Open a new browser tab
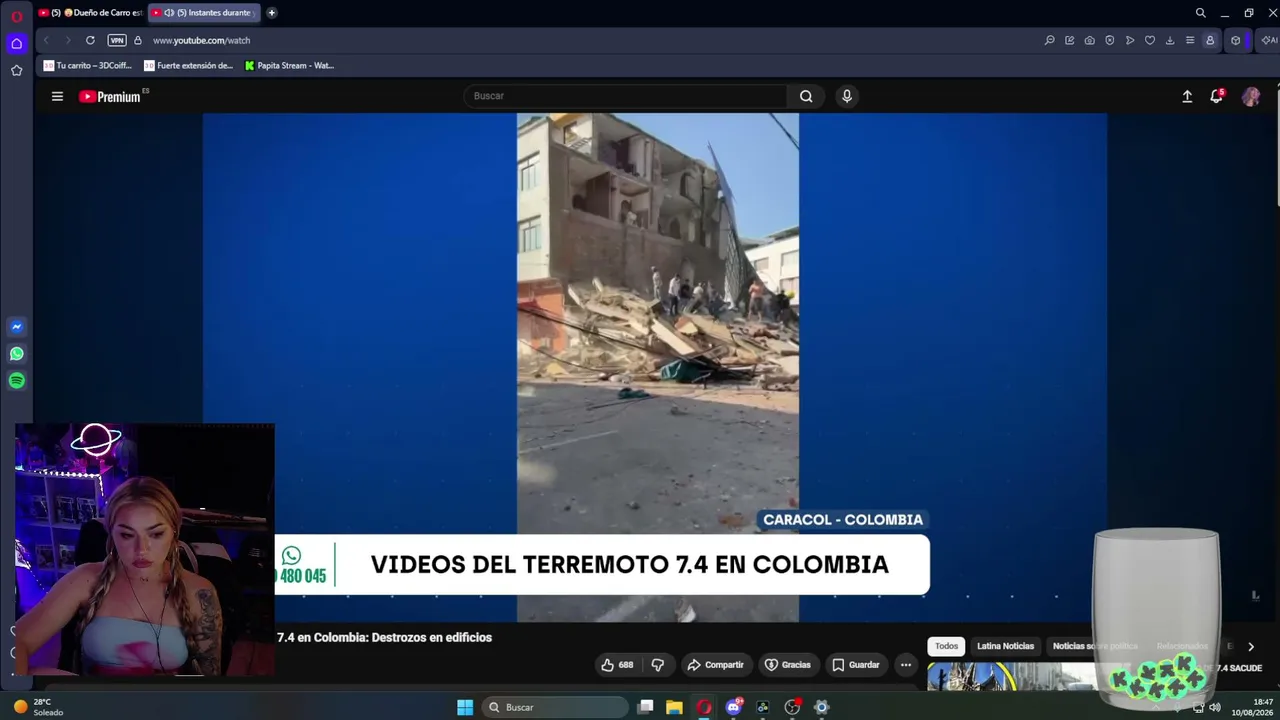1280x720 pixels. point(271,13)
